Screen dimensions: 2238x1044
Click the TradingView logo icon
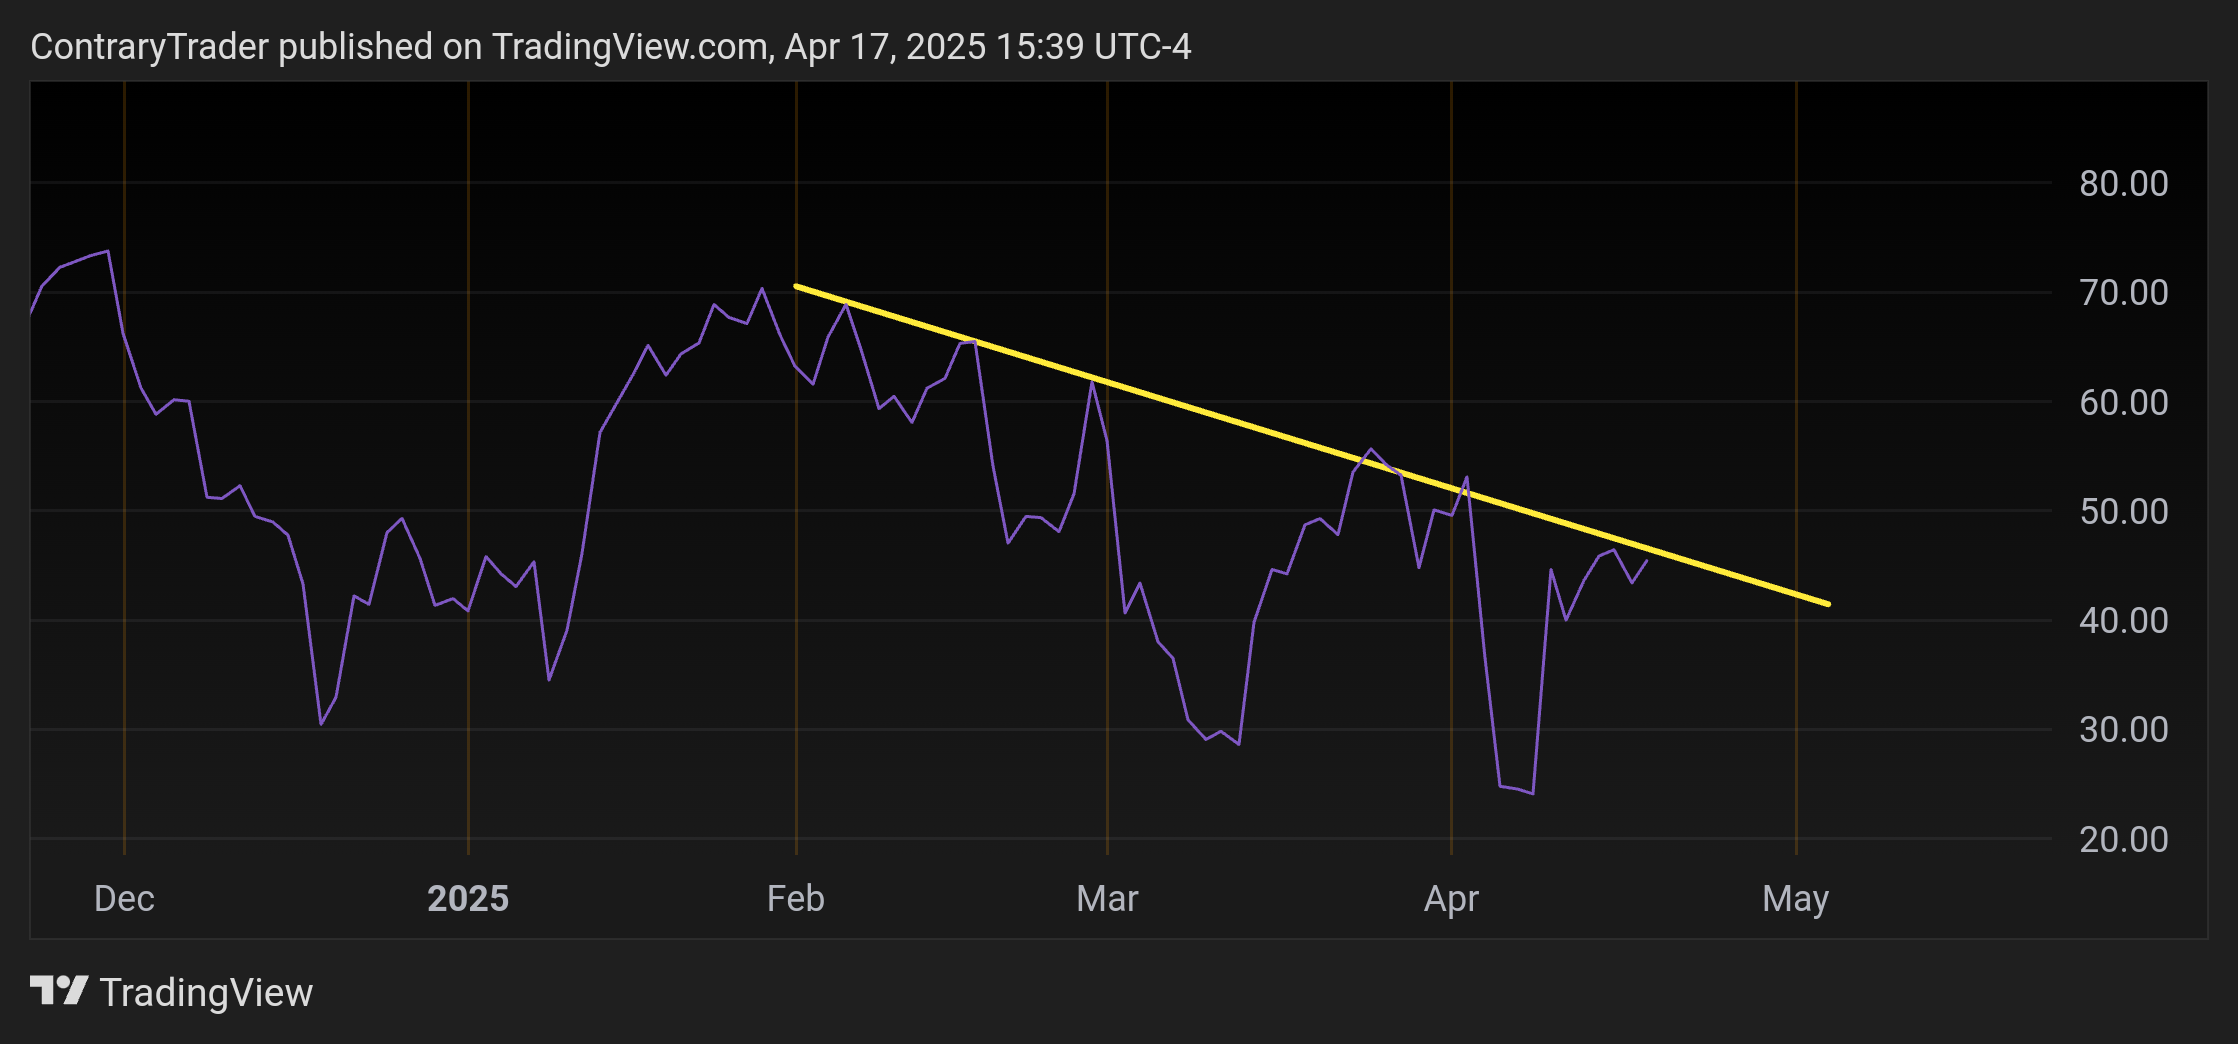point(59,991)
